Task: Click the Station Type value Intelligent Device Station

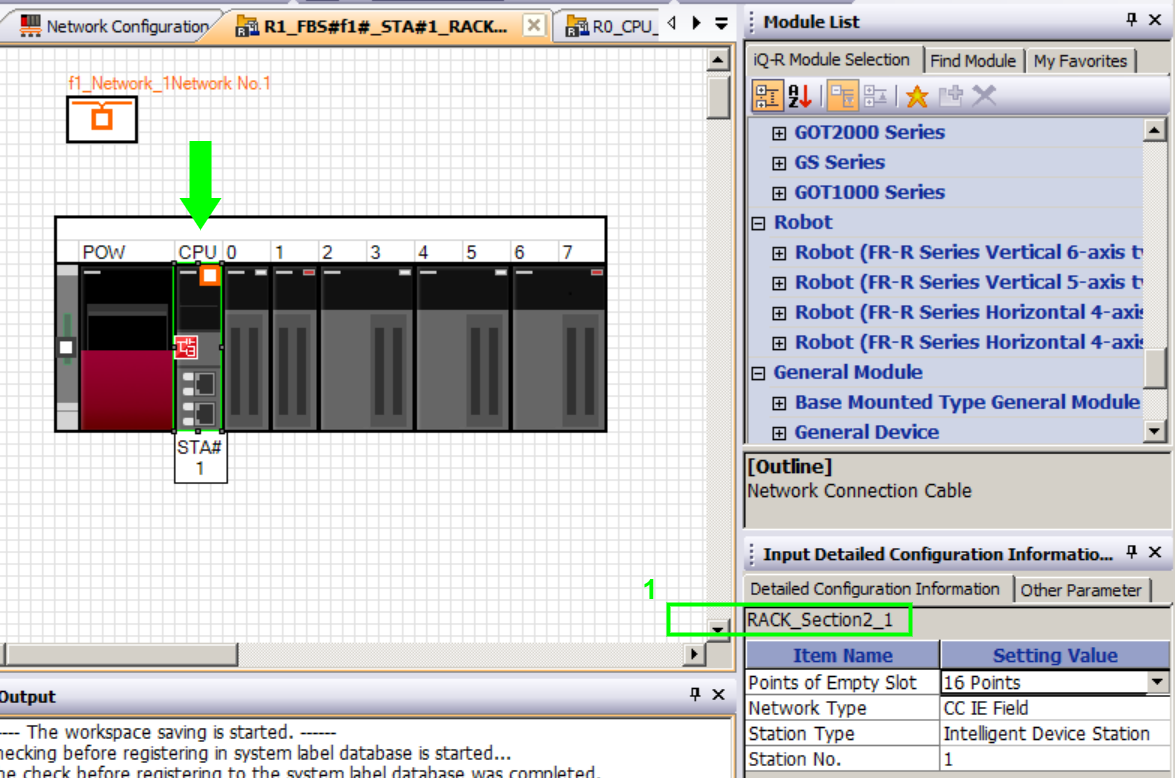Action: click(1055, 733)
